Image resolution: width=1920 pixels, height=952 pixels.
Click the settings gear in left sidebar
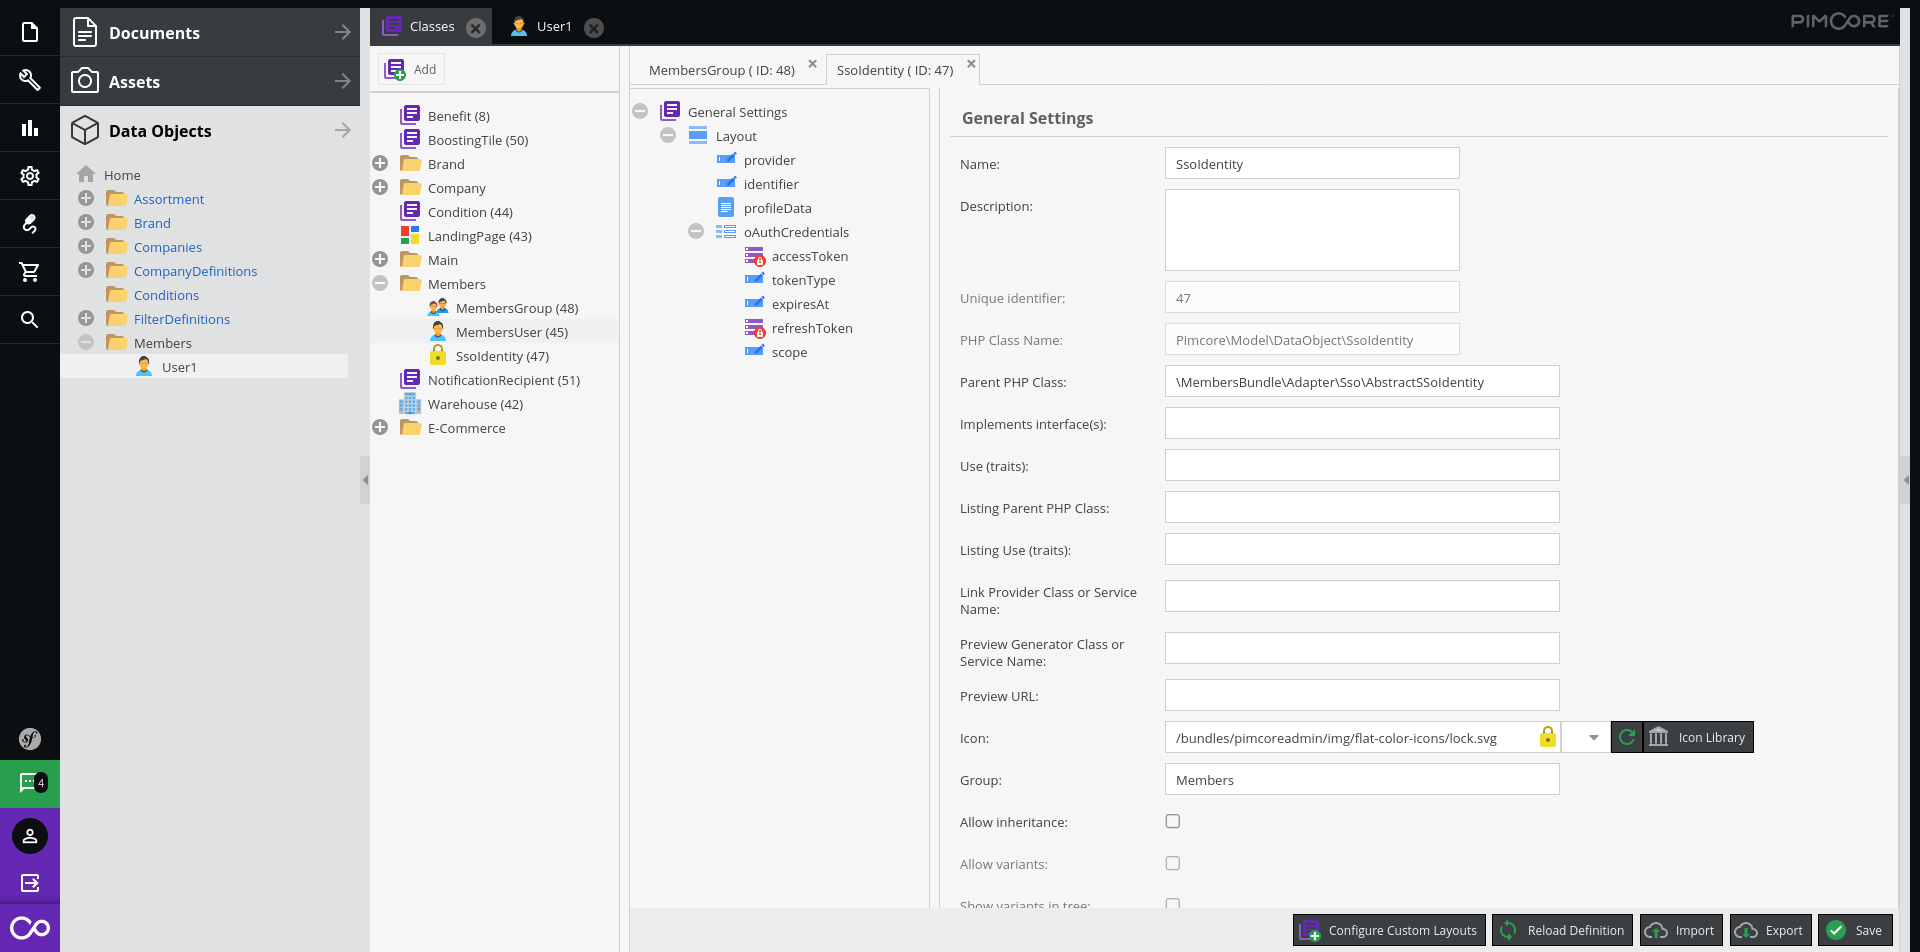[x=30, y=176]
